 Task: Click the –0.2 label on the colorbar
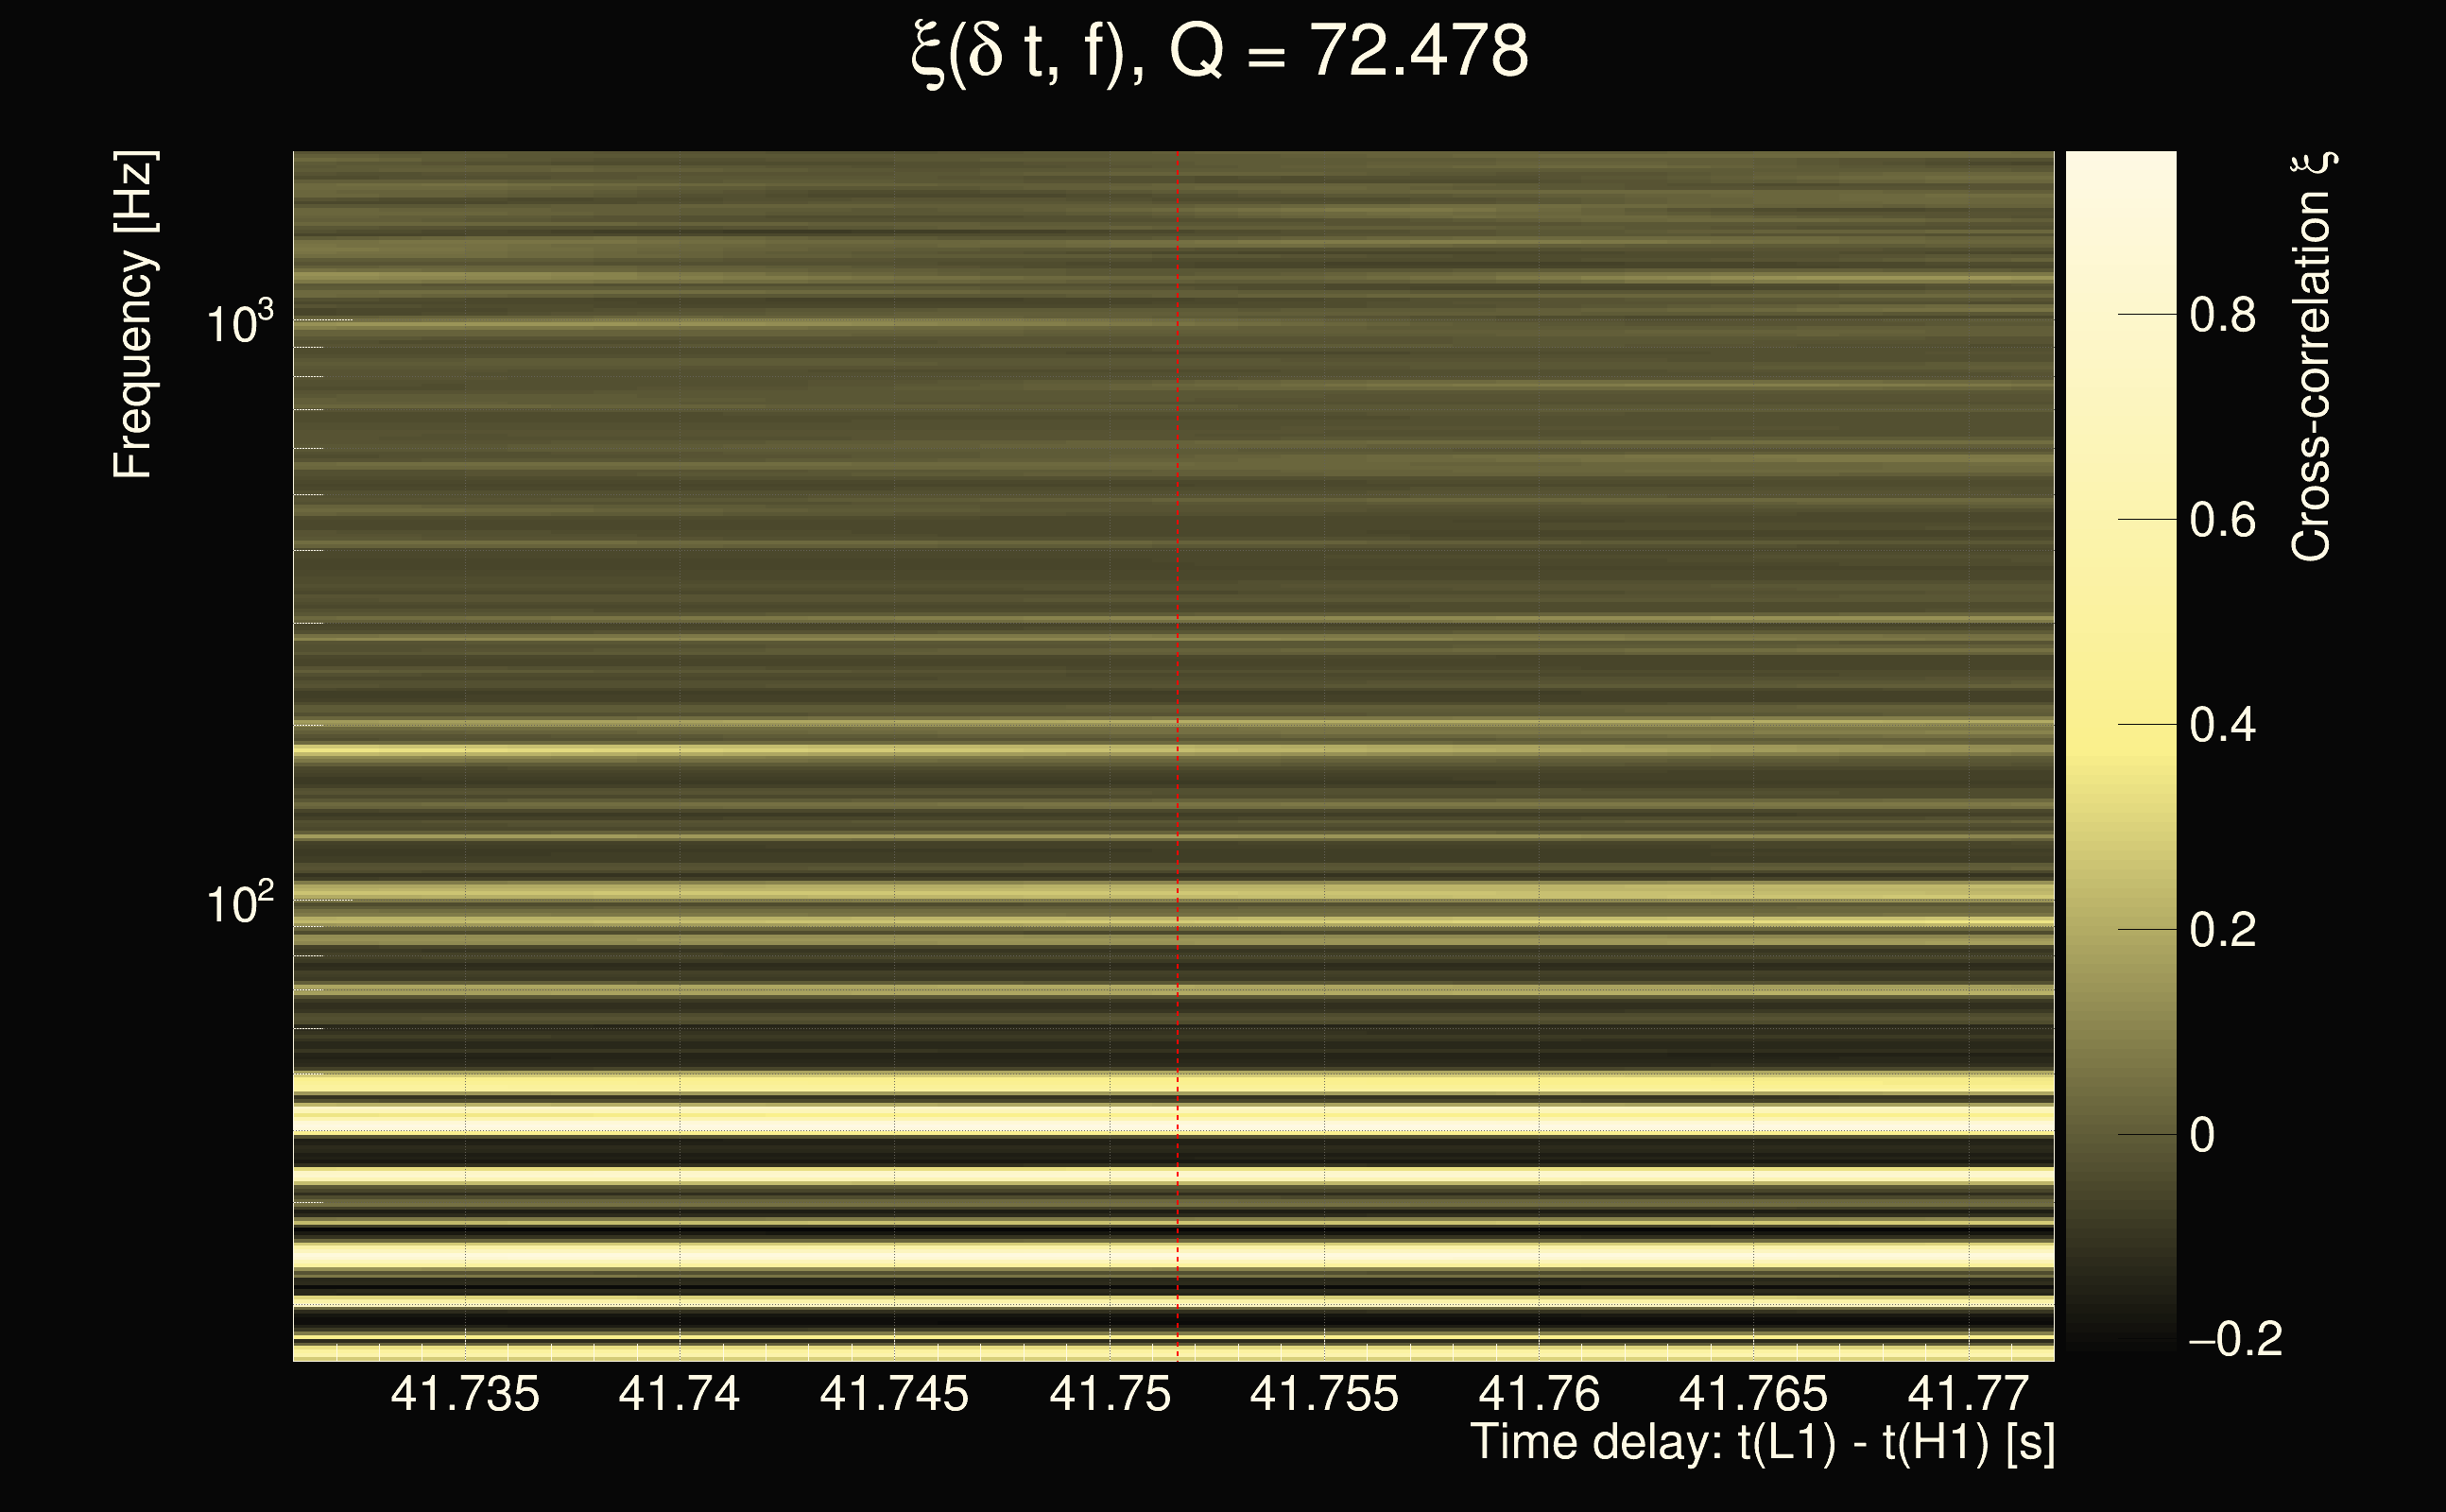(x=2235, y=1339)
